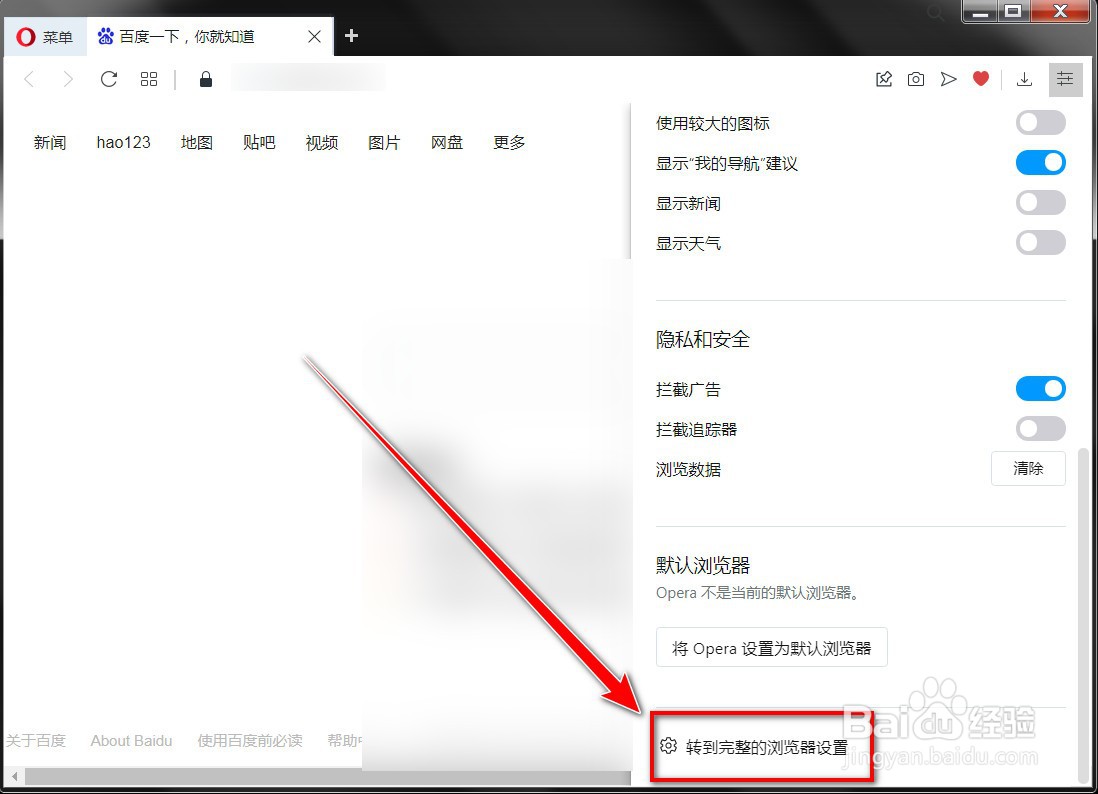Go forward to next page
This screenshot has width=1098, height=794.
tap(68, 79)
